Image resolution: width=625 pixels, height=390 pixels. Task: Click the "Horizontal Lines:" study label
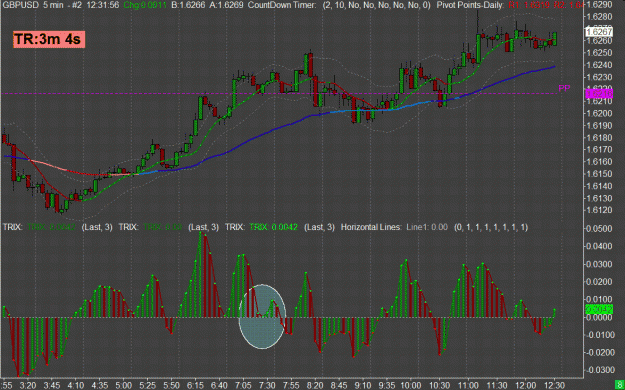[x=371, y=227]
